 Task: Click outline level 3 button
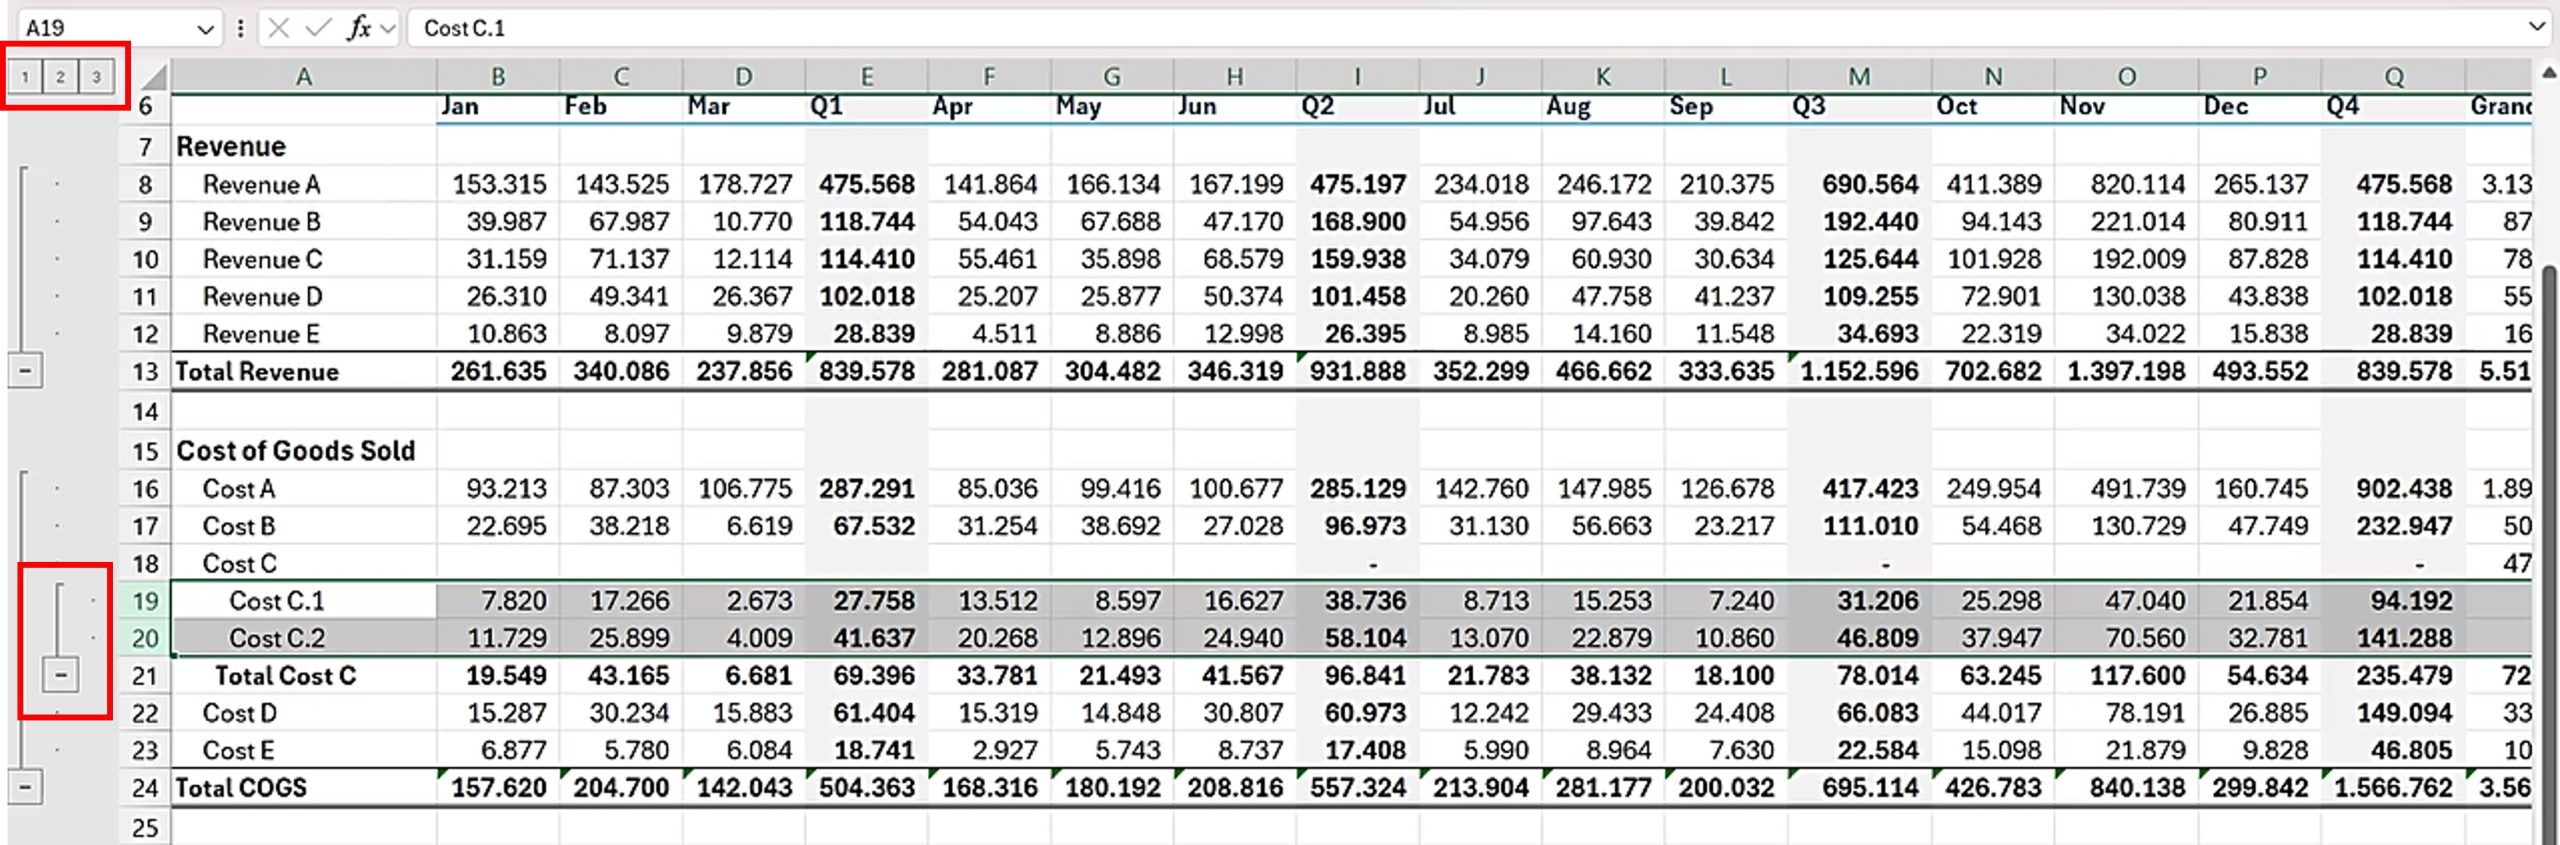(96, 77)
